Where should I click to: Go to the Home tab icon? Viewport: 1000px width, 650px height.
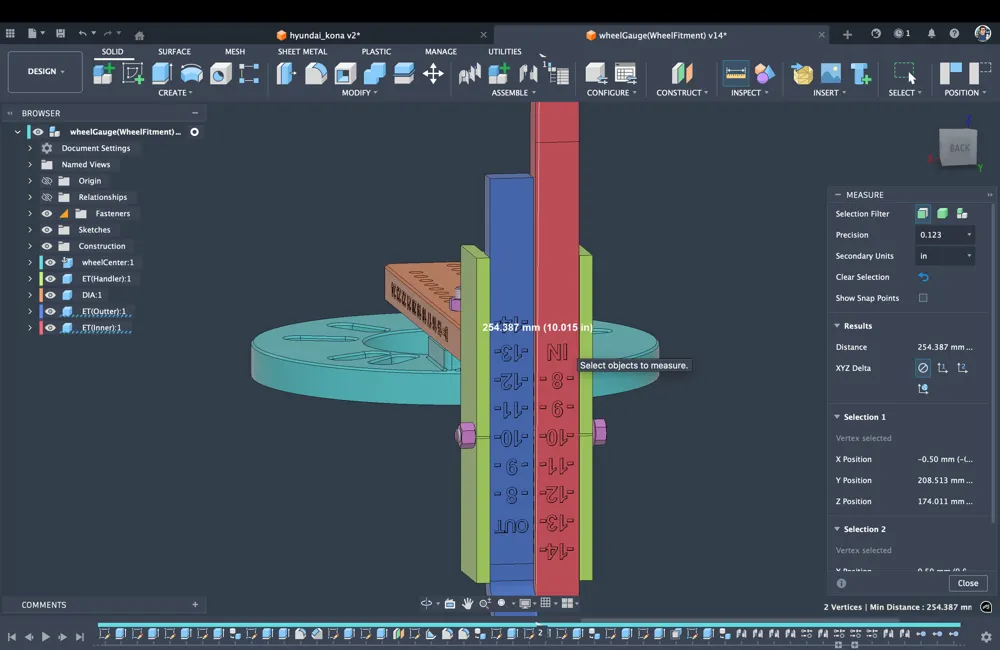tap(139, 35)
